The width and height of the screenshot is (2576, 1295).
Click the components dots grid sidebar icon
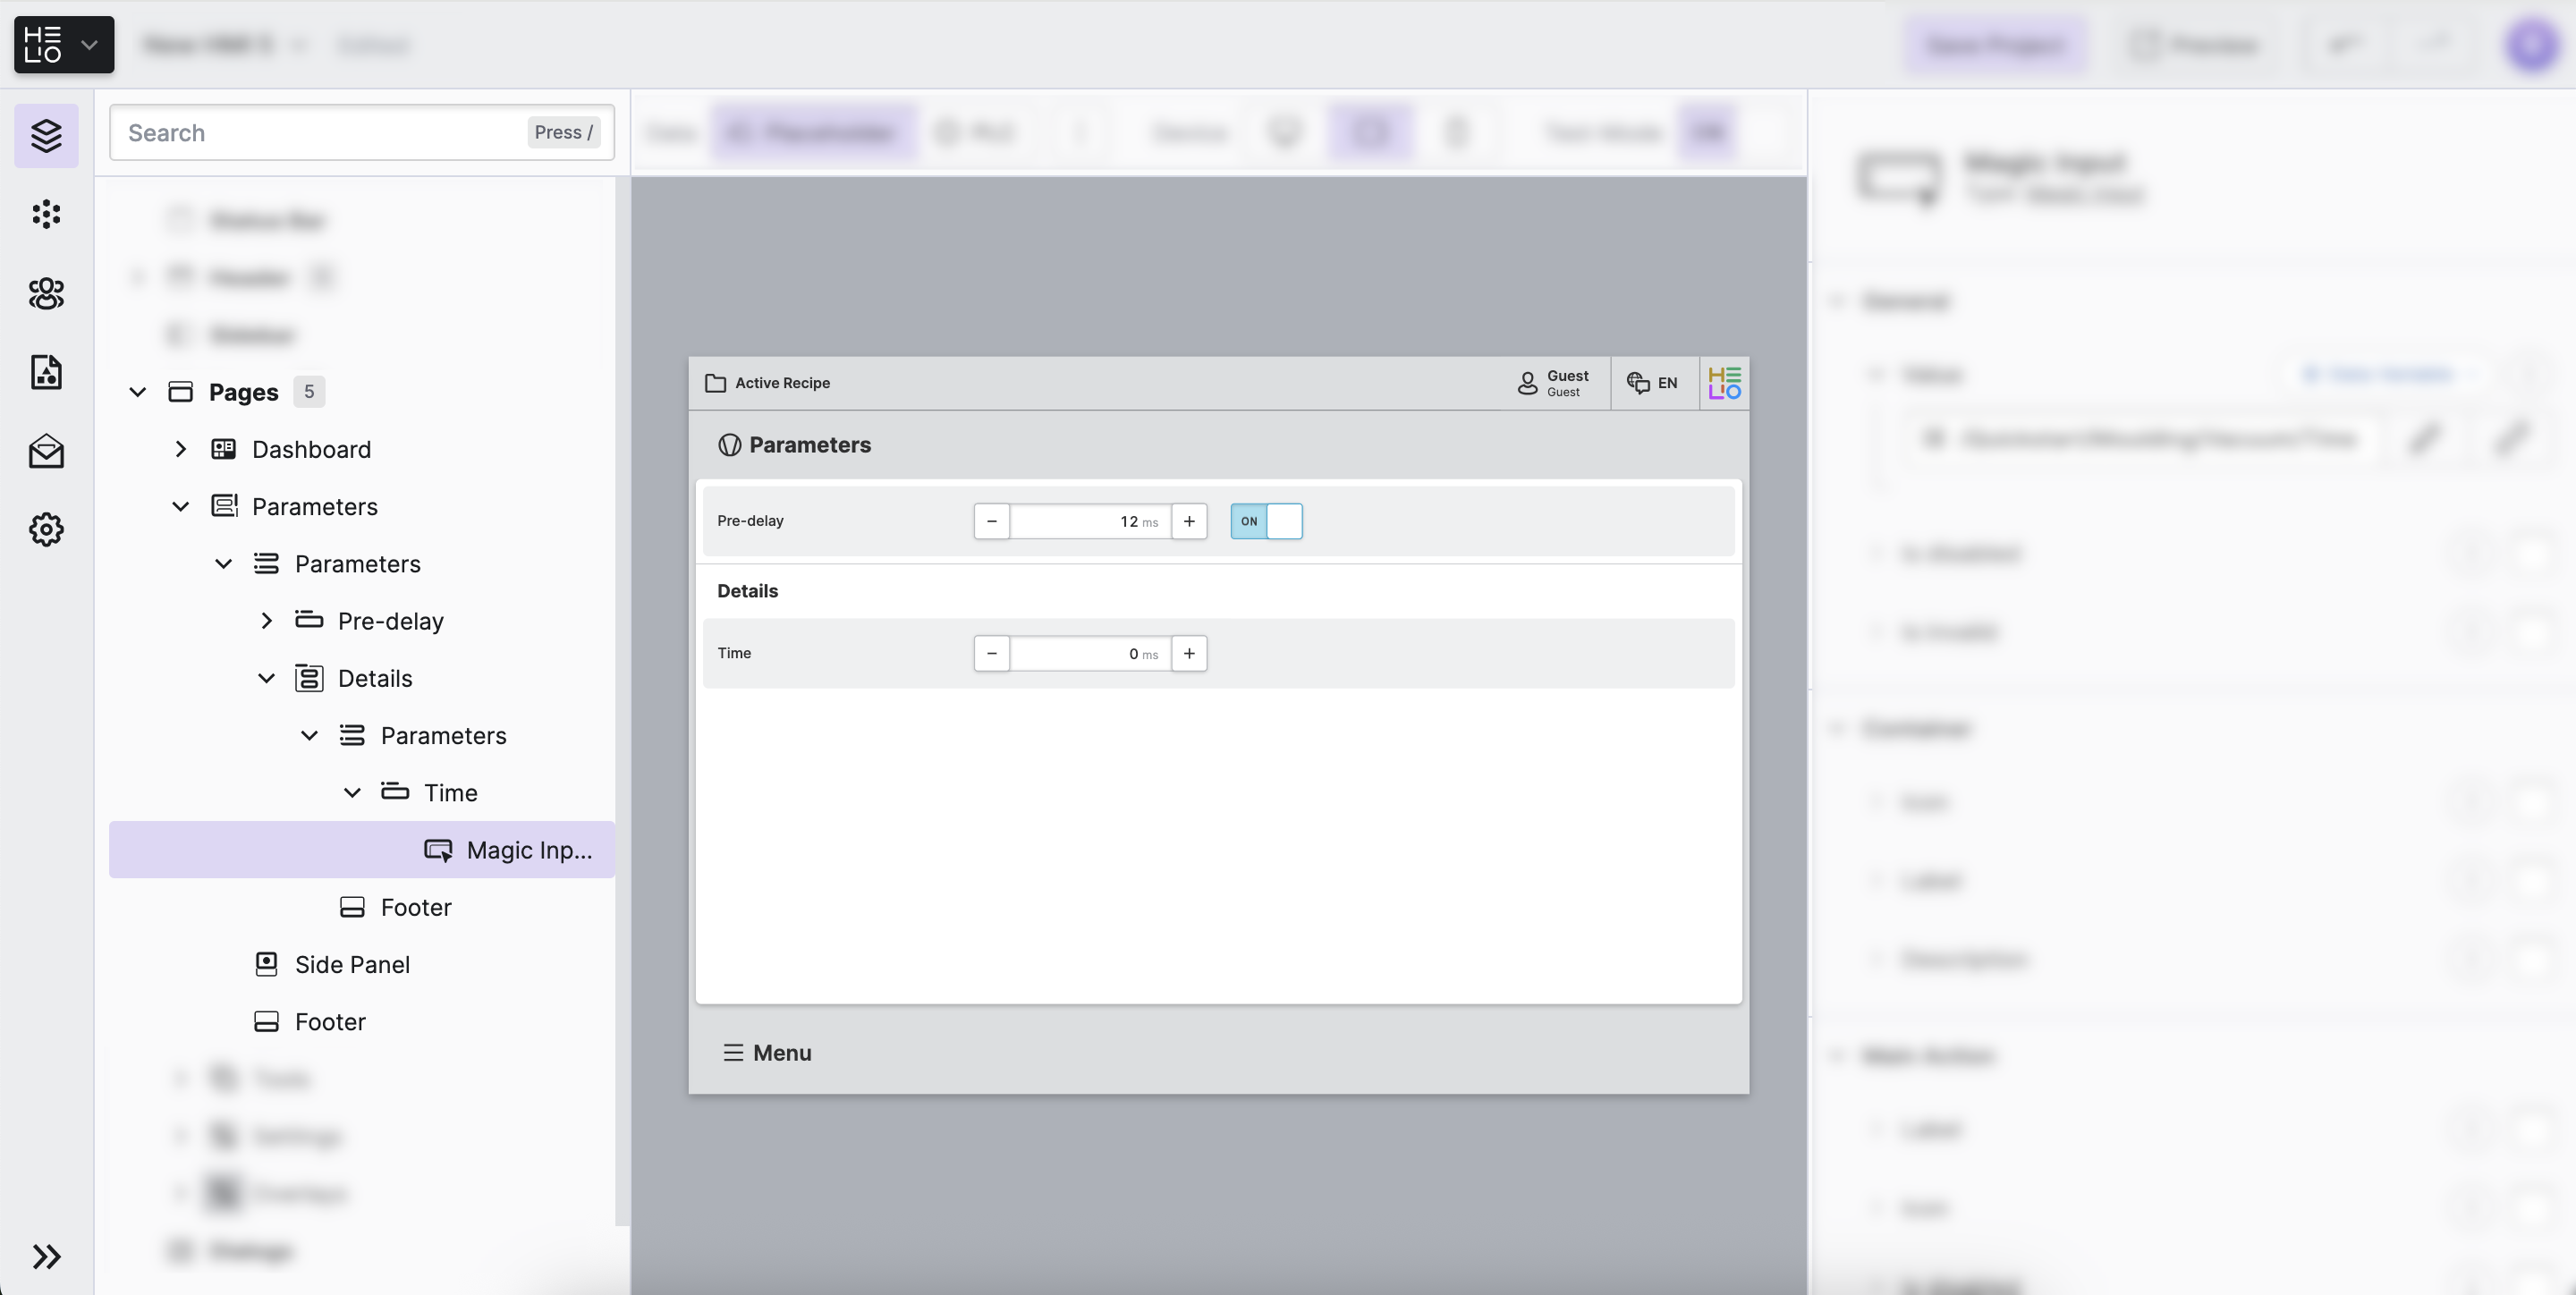(46, 214)
